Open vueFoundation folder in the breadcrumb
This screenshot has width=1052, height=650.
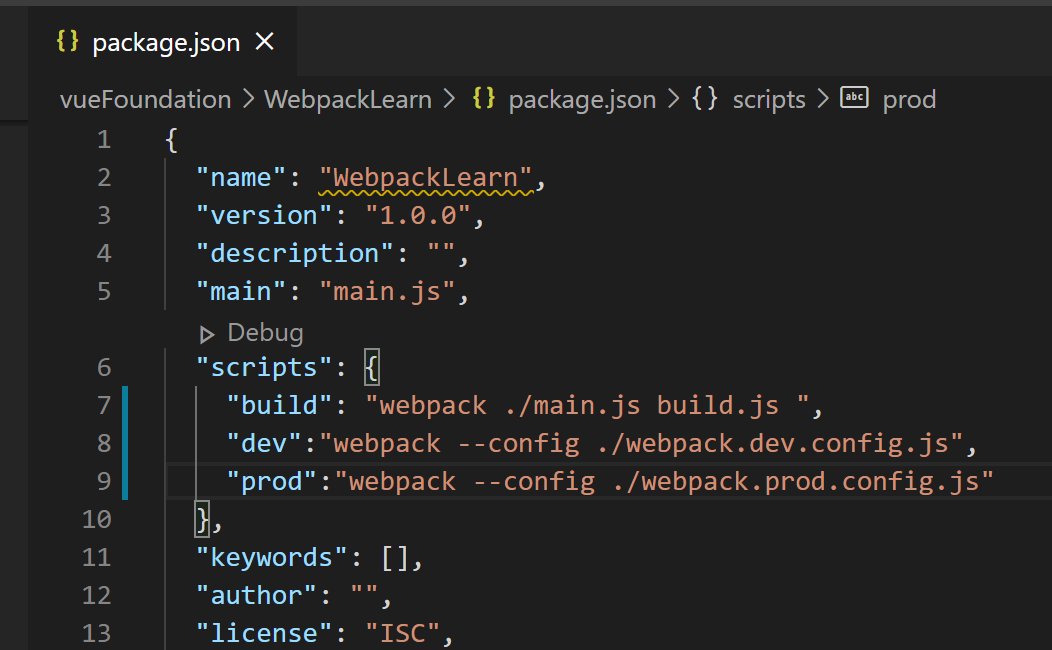coord(146,100)
